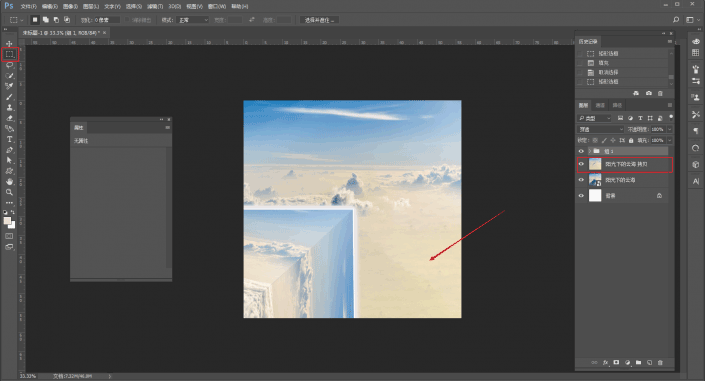Click Subtract from Selection icon in options bar
The height and width of the screenshot is (381, 705).
[56, 20]
